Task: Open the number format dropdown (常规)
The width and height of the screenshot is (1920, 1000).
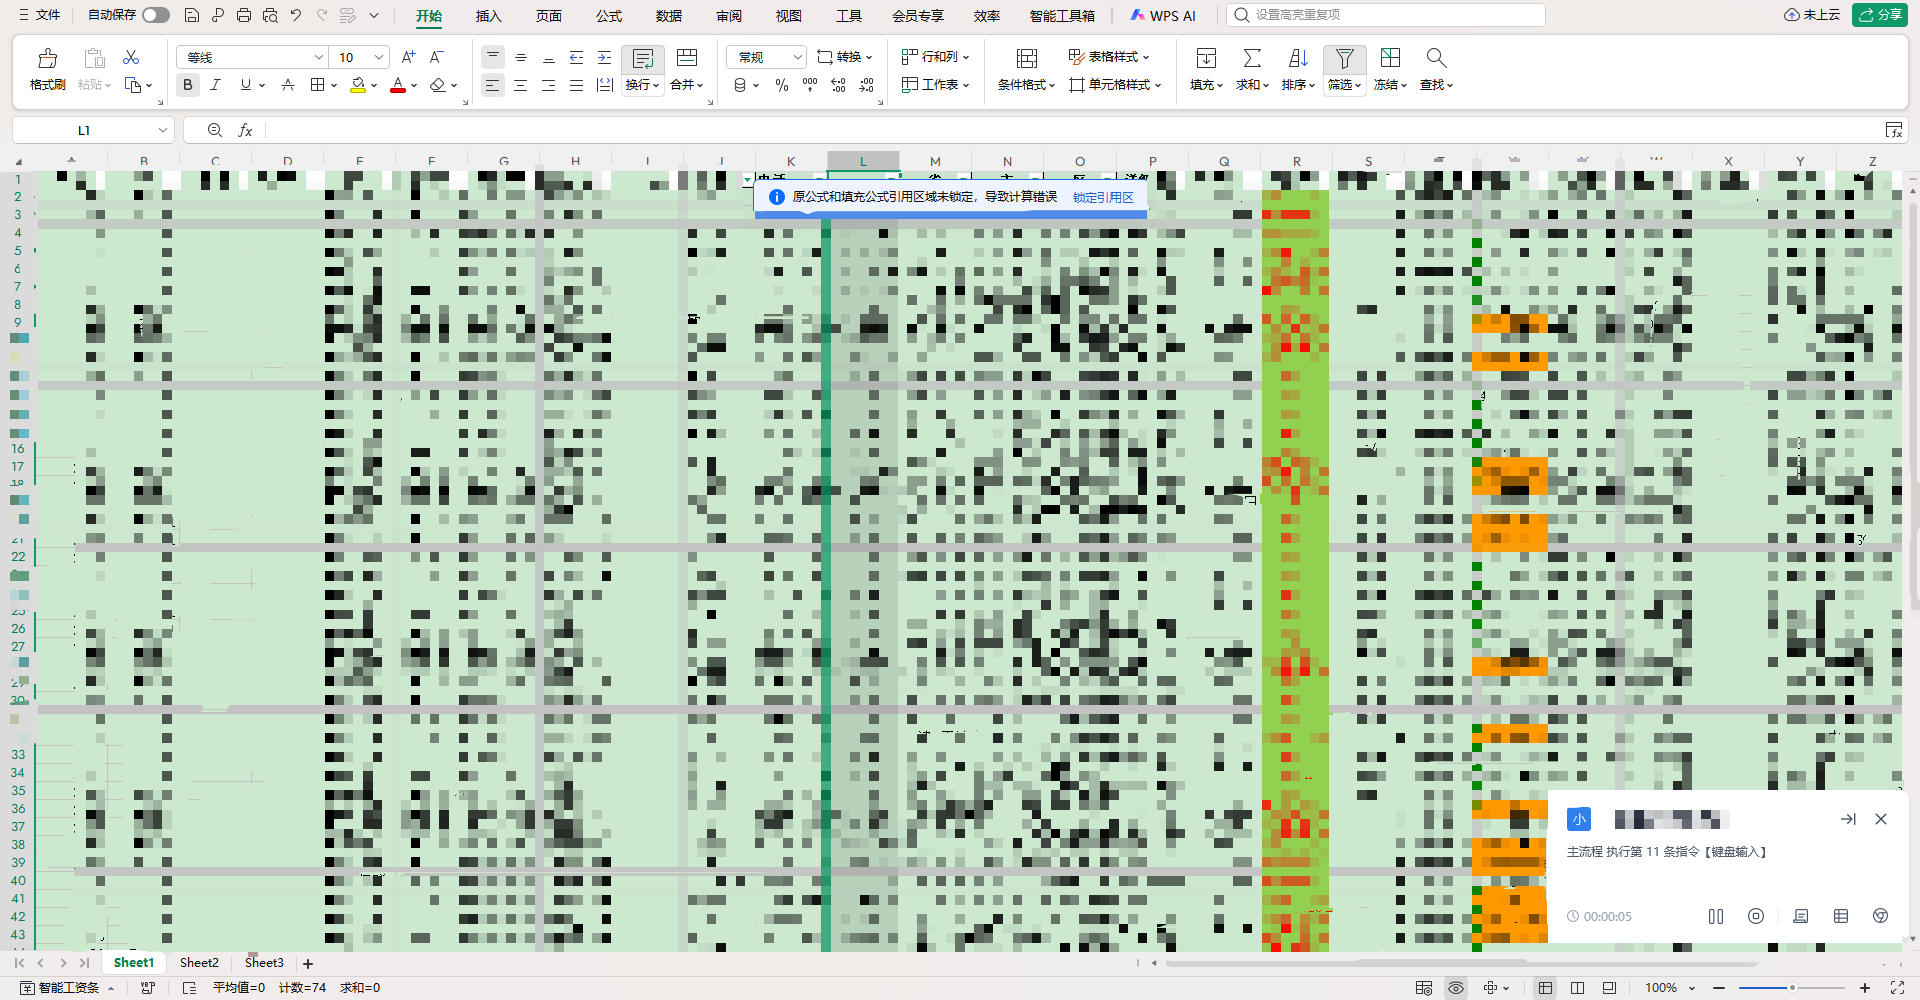Action: 797,57
